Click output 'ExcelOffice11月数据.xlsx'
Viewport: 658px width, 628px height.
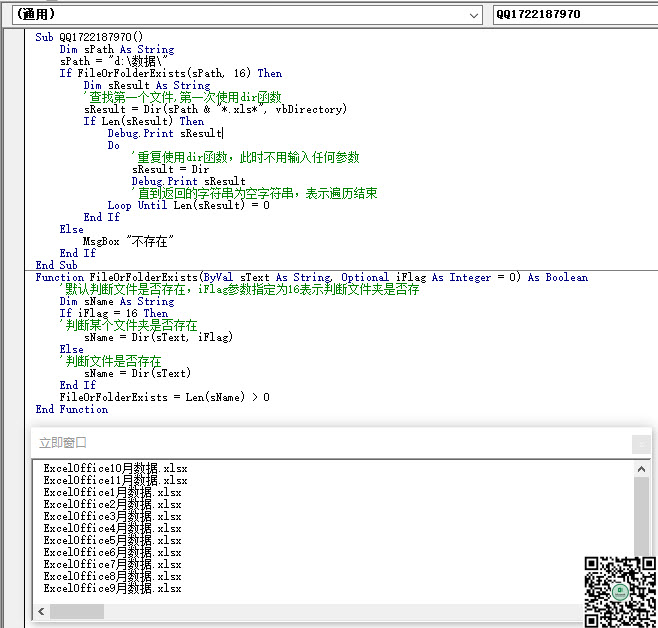pos(115,480)
